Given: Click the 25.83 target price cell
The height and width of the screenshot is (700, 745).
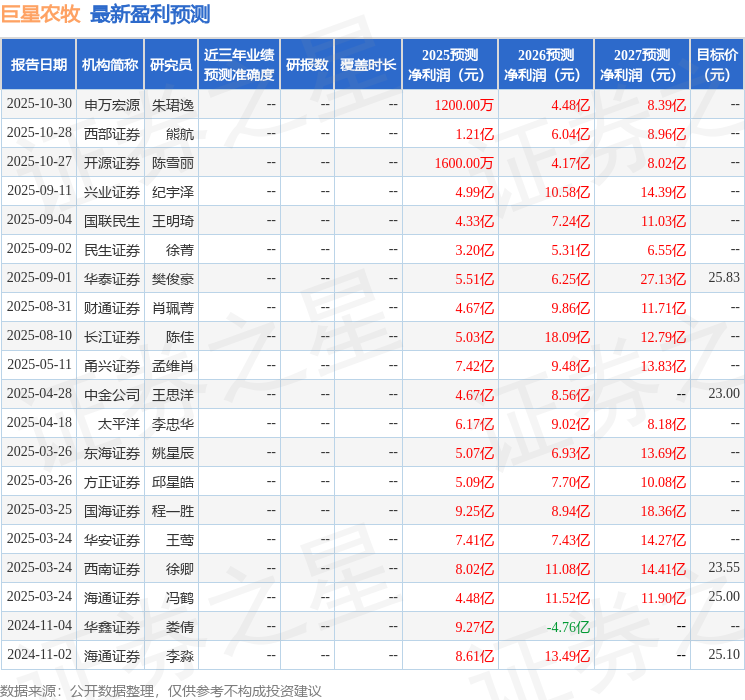Looking at the screenshot, I should coord(723,278).
